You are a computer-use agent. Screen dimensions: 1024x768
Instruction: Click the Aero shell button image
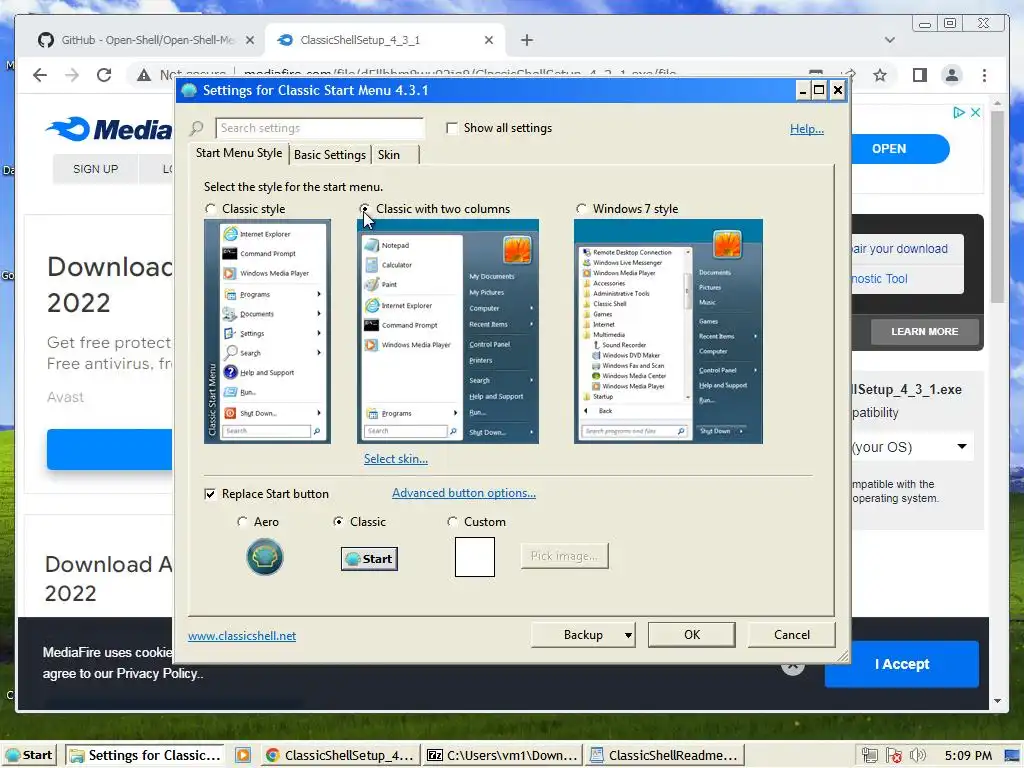[264, 557]
